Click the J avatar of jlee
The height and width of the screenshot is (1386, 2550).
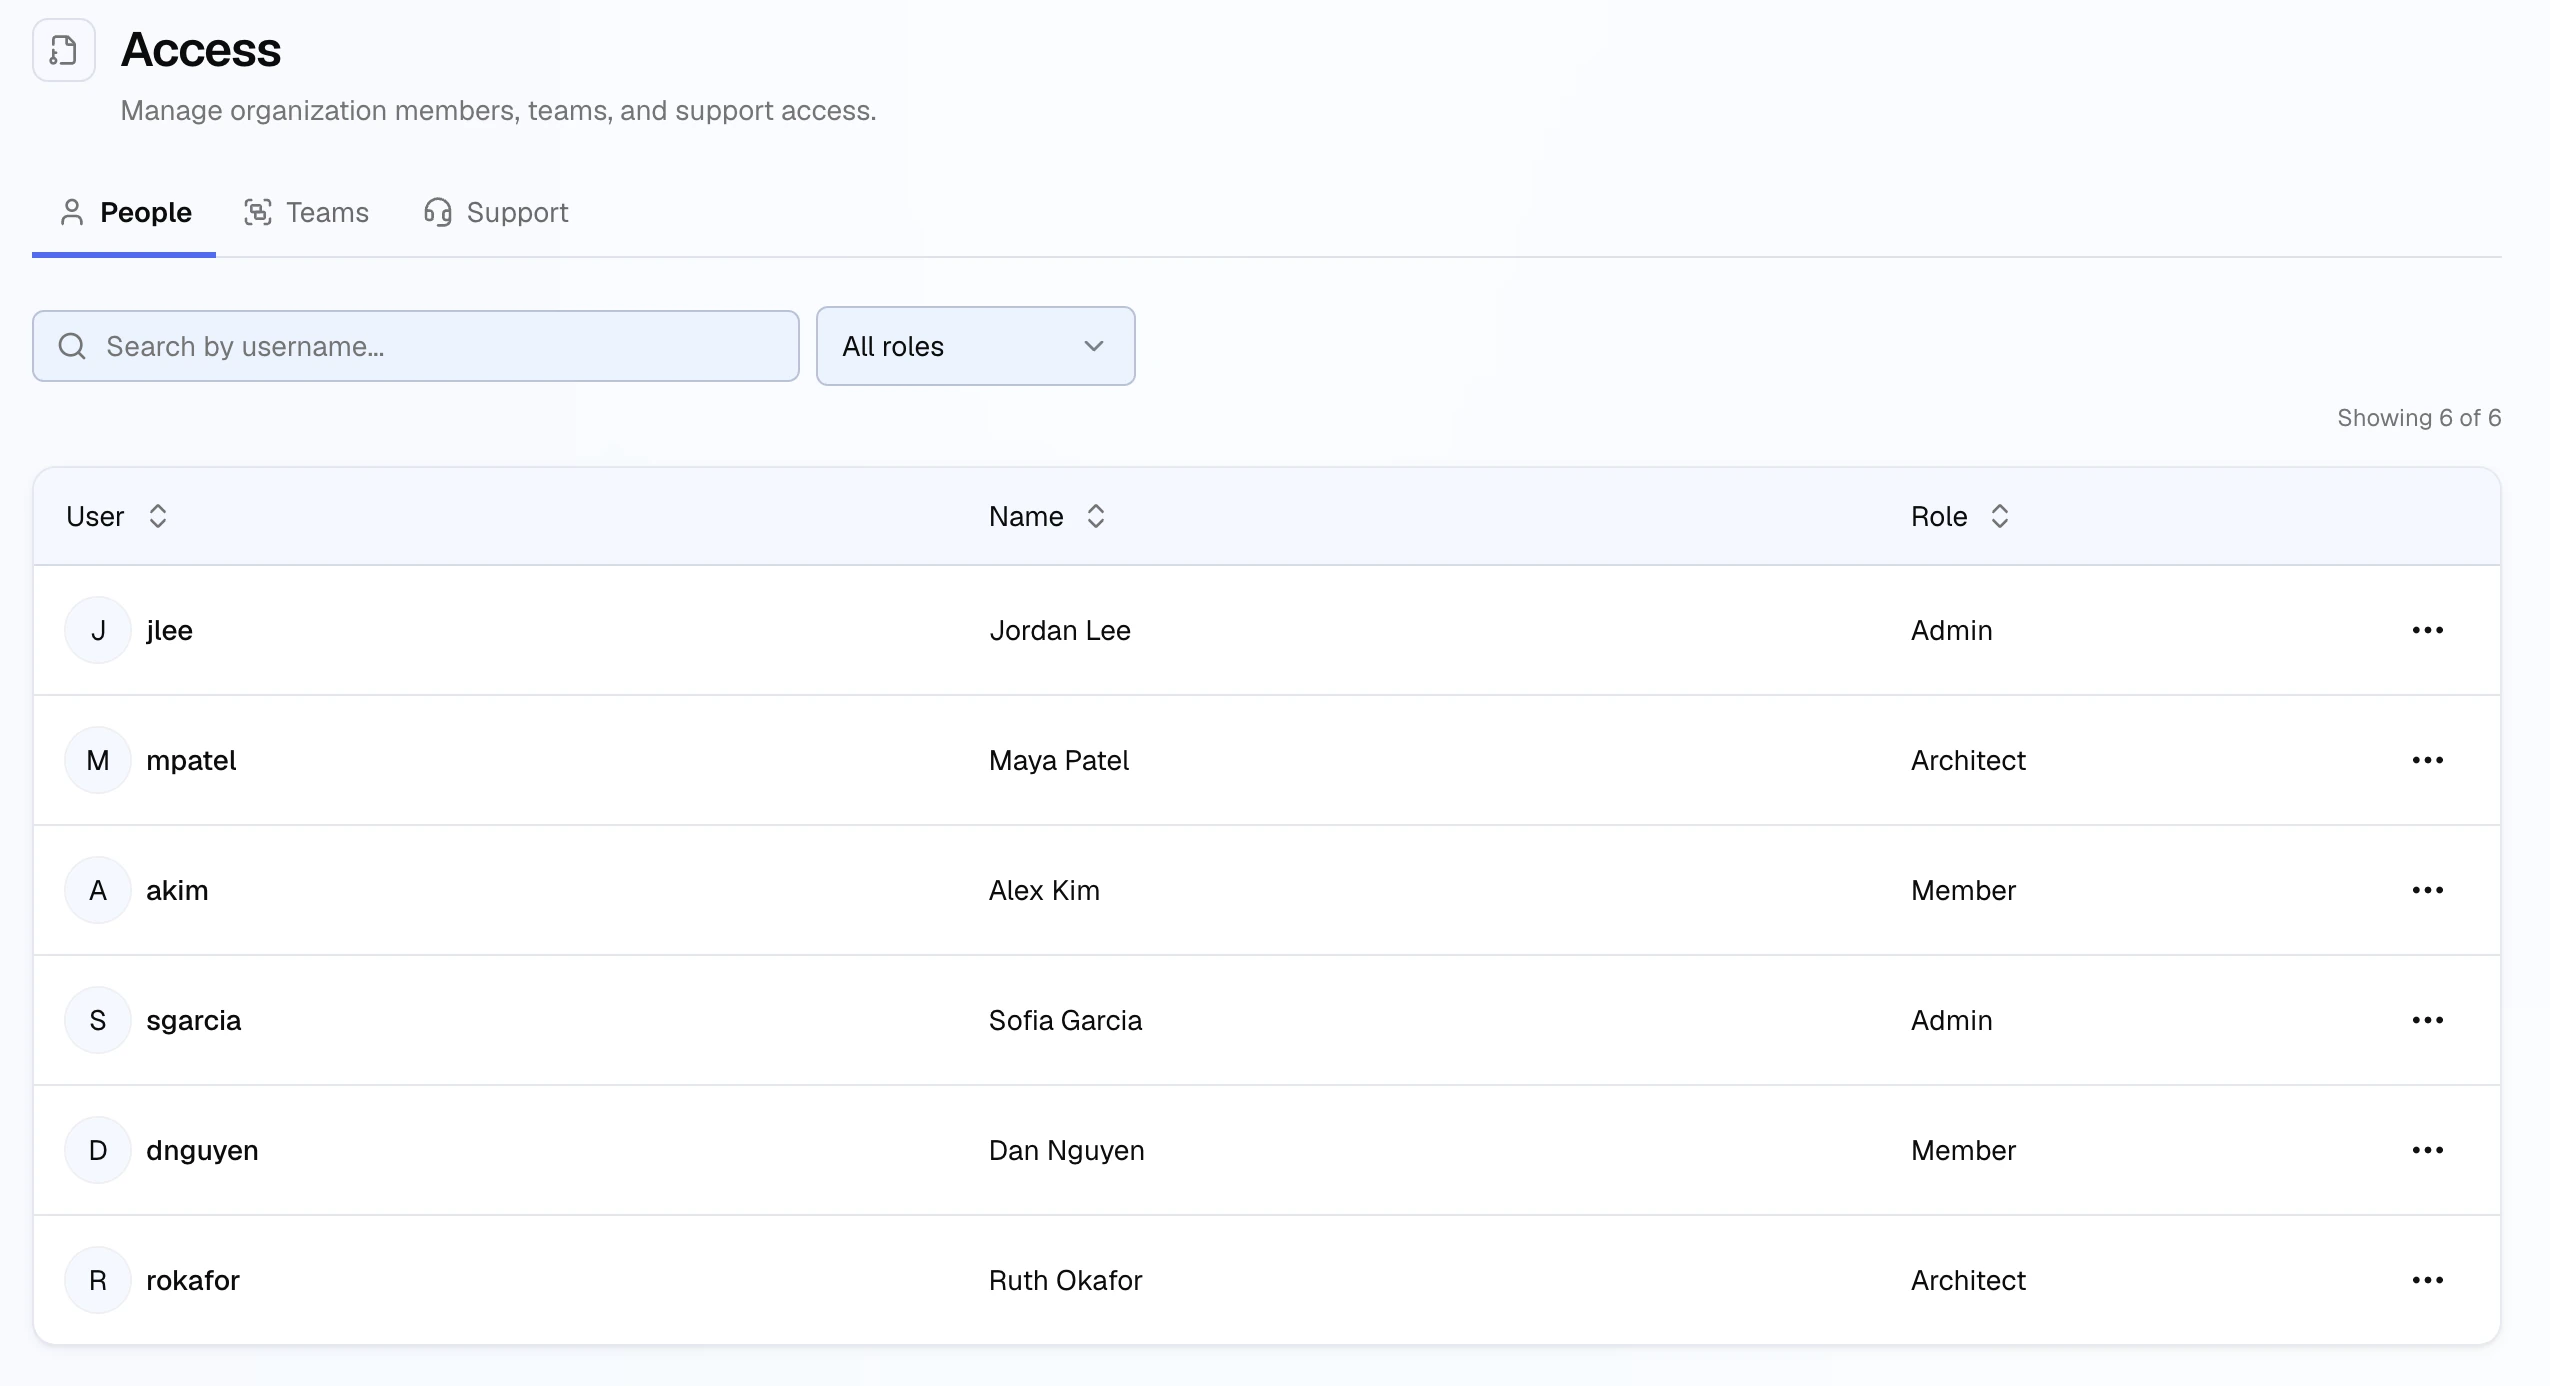98,630
